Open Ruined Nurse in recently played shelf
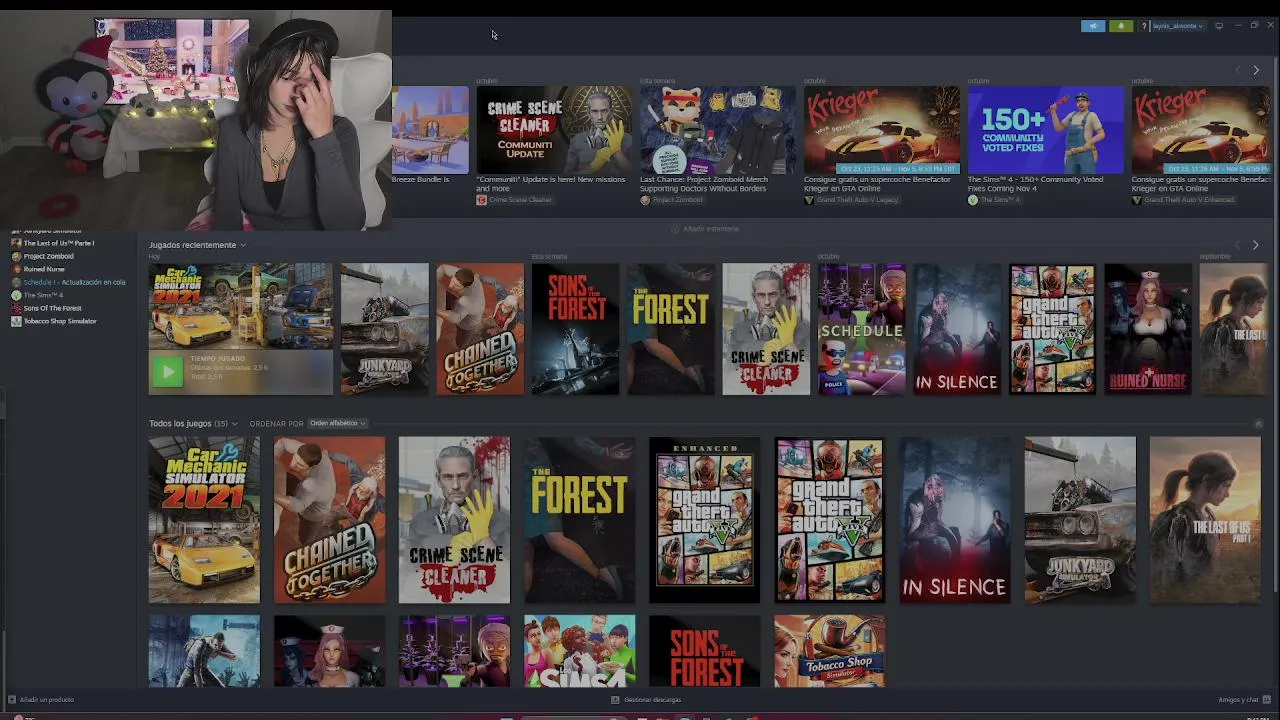The image size is (1280, 720). pos(1148,329)
